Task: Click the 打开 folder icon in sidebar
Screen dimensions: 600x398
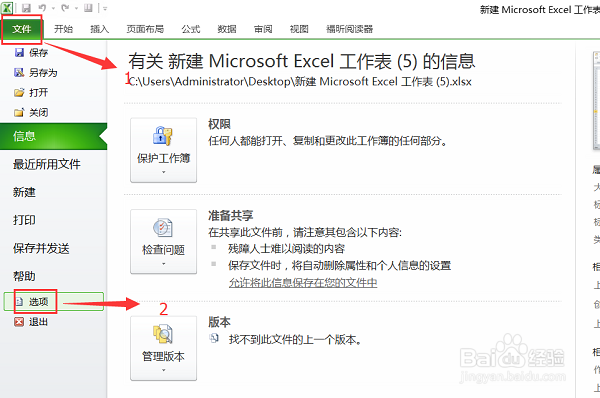Action: pyautogui.click(x=19, y=92)
